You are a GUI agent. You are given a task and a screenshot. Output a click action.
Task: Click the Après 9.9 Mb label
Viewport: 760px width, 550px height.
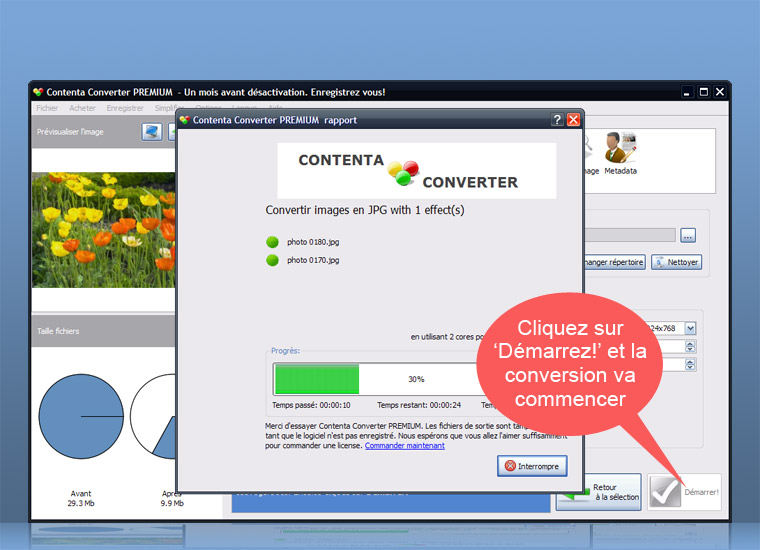pyautogui.click(x=172, y=498)
